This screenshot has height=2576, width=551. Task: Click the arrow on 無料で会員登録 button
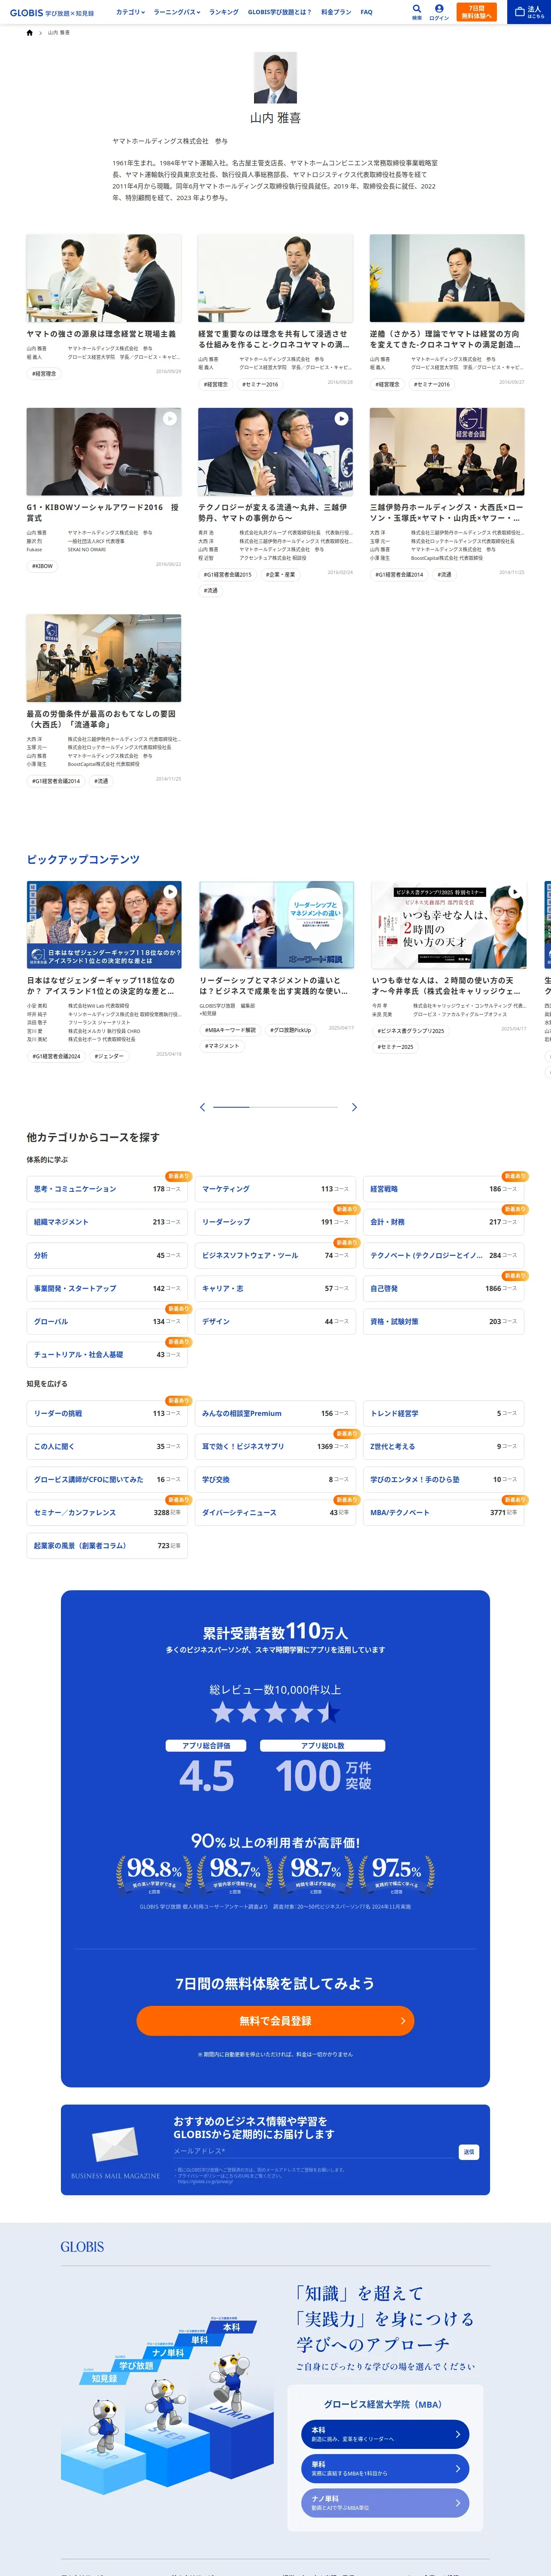pyautogui.click(x=402, y=2021)
